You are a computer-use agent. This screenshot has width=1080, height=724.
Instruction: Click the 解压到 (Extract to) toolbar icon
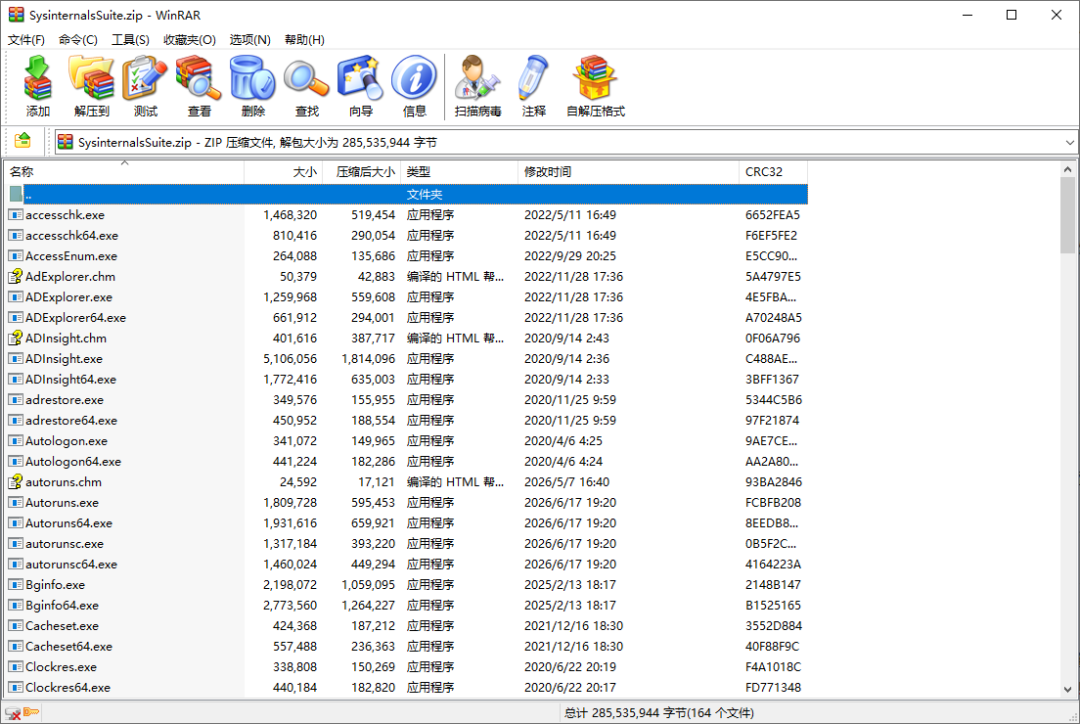click(92, 78)
